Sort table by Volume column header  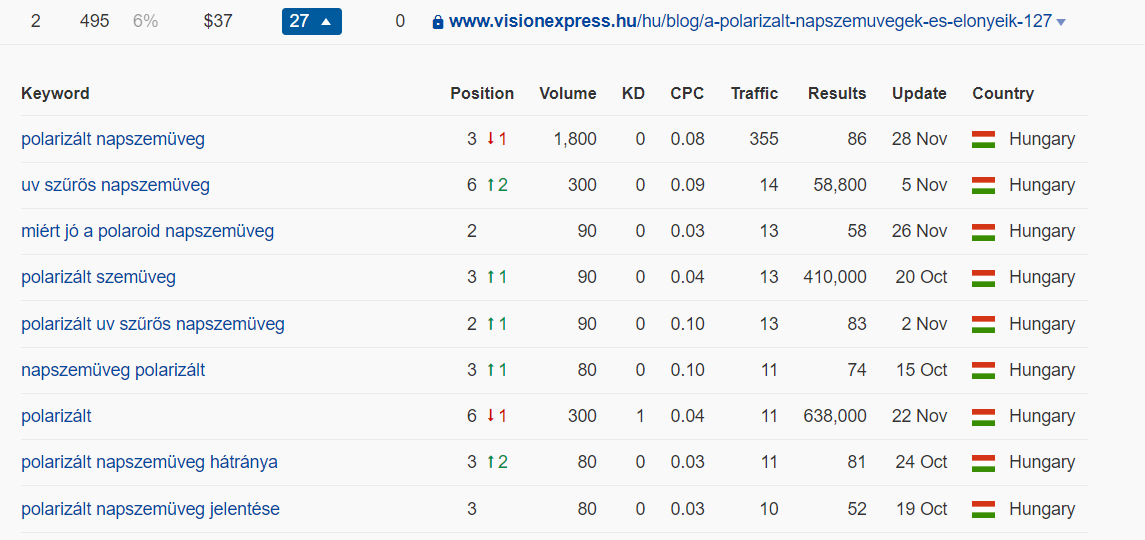[x=567, y=93]
